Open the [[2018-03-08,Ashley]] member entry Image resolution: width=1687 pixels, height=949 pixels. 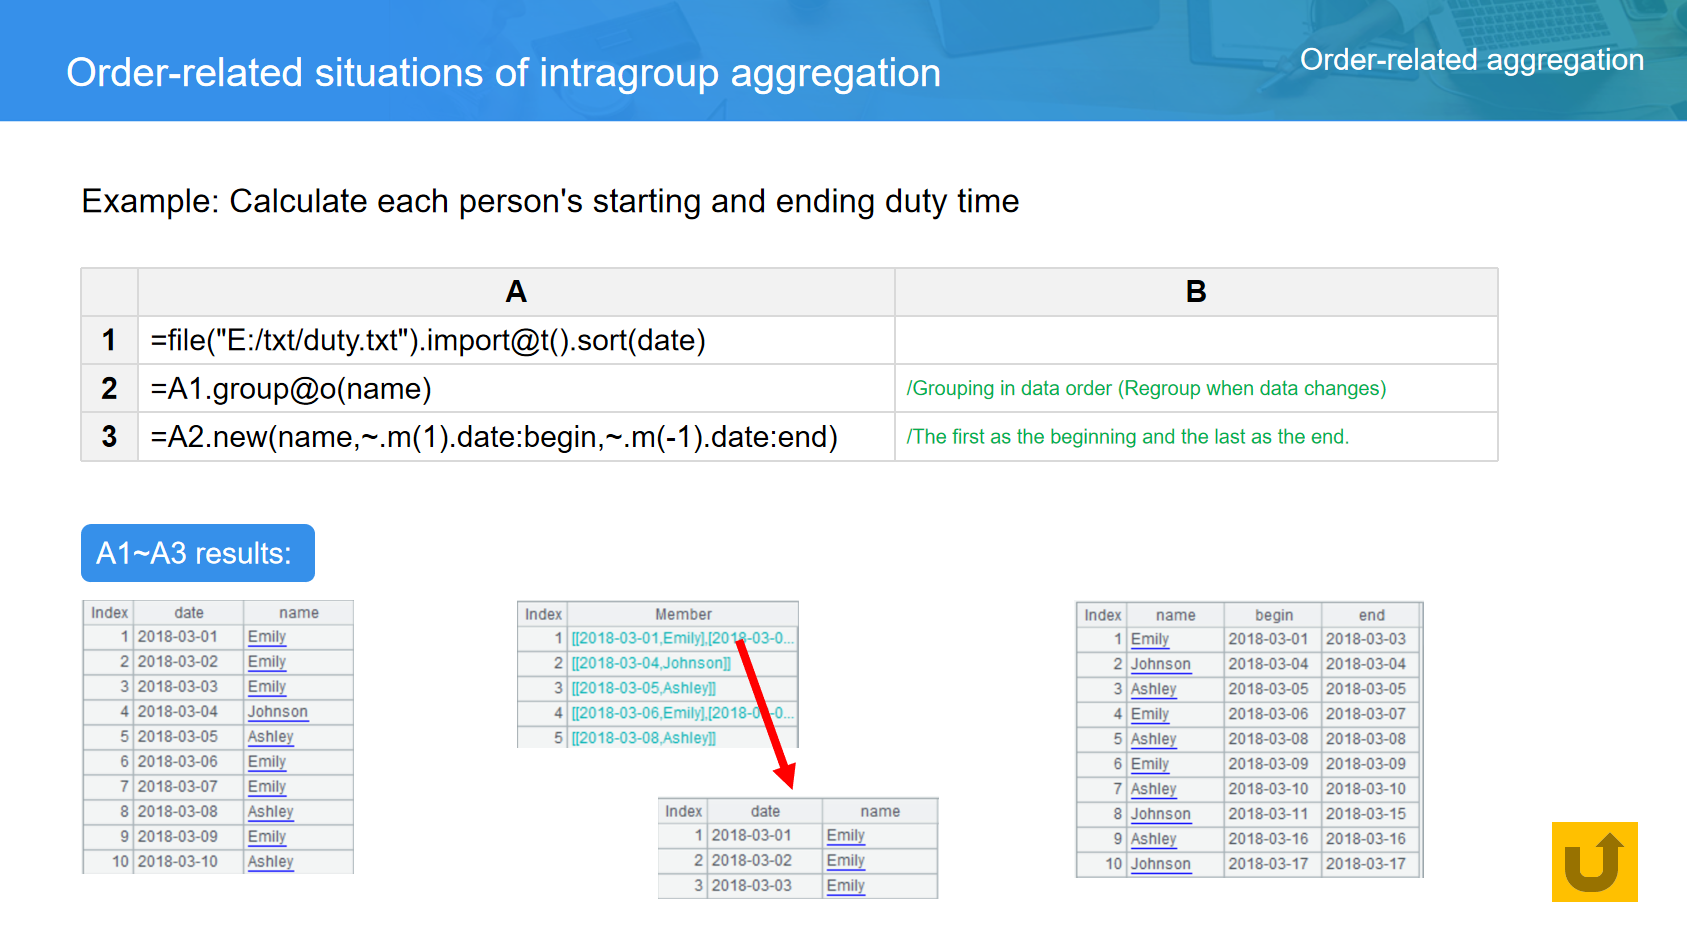(x=643, y=738)
